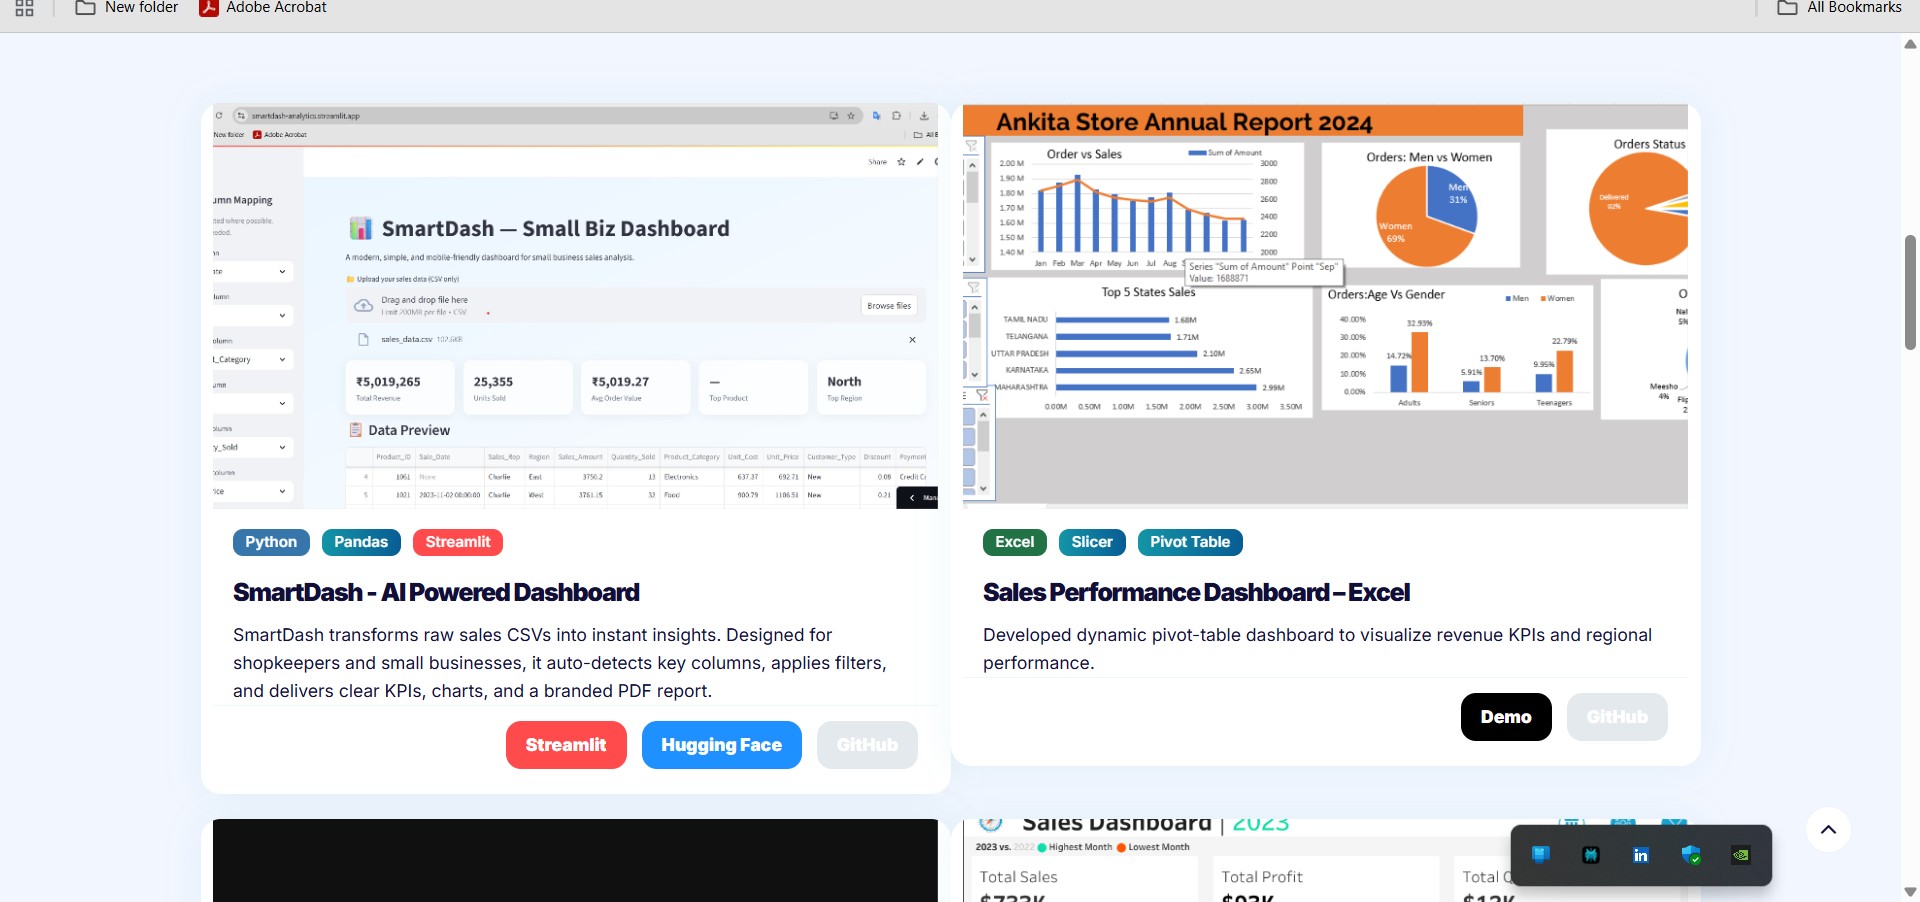
Task: Open the Apps grid icon in bookmarks bar
Action: tap(25, 8)
